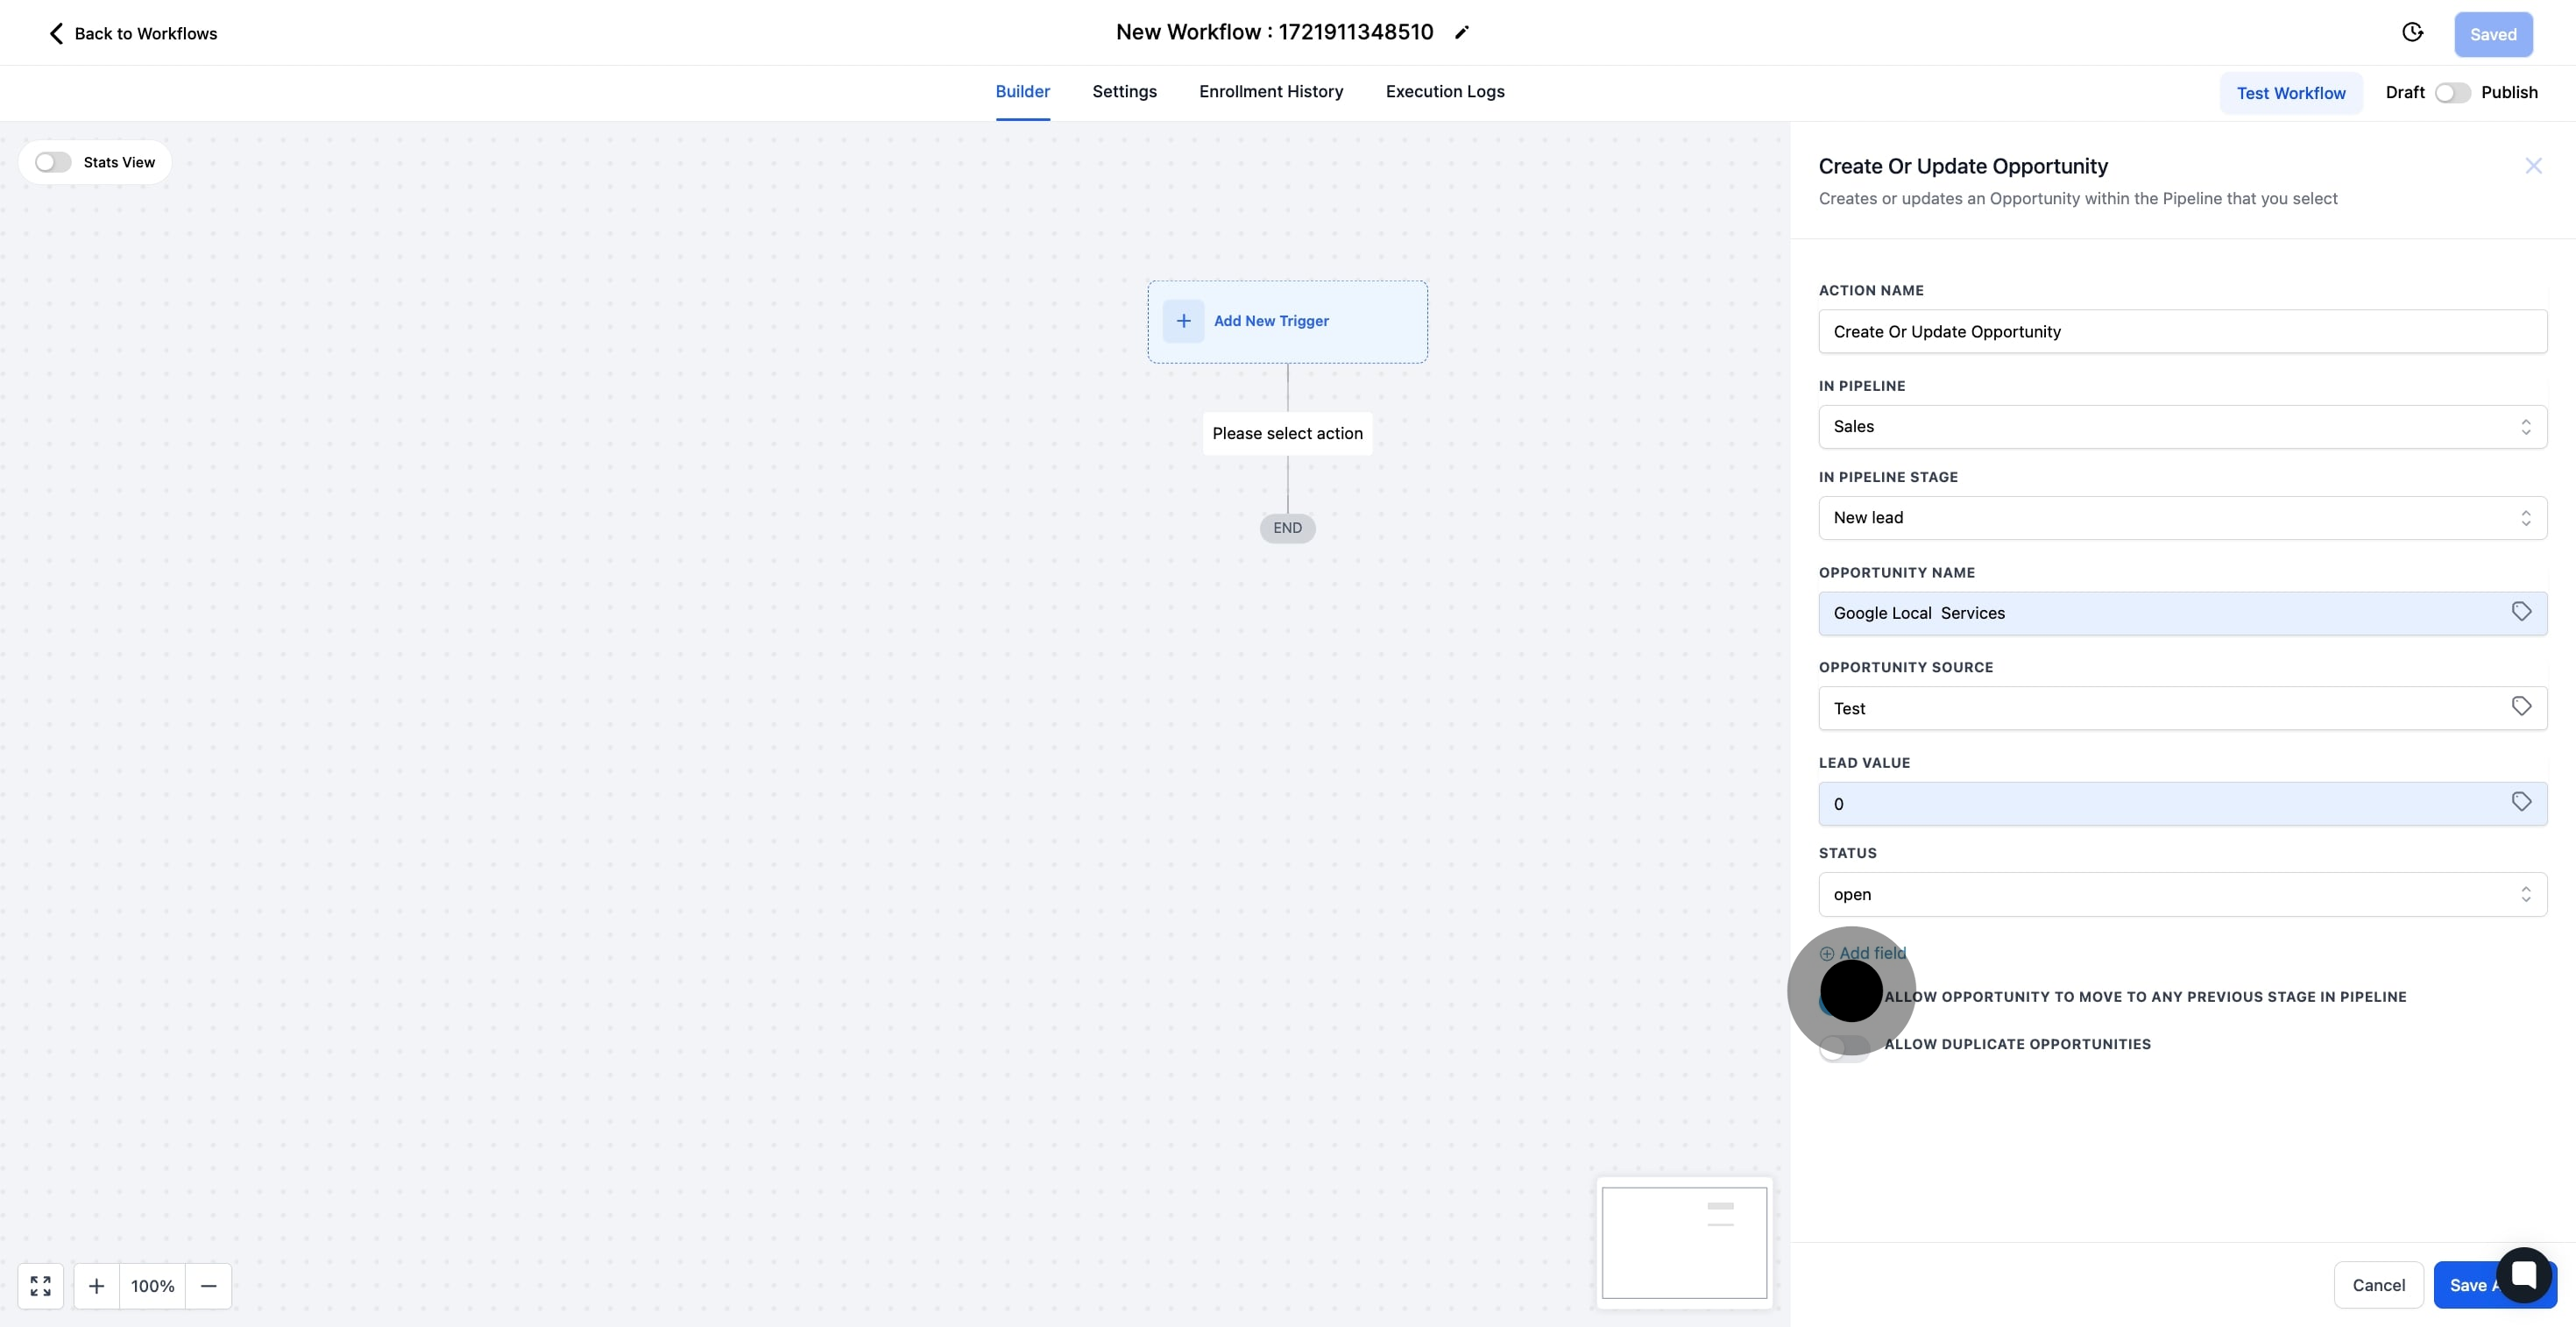Open the Execution Logs tab
This screenshot has width=2576, height=1327.
pyautogui.click(x=1445, y=92)
